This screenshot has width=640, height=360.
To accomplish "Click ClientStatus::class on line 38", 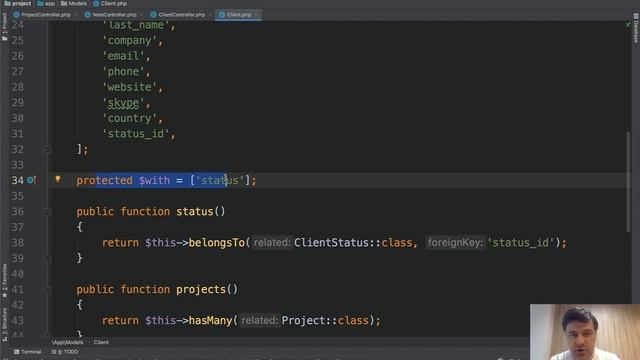I will [353, 243].
